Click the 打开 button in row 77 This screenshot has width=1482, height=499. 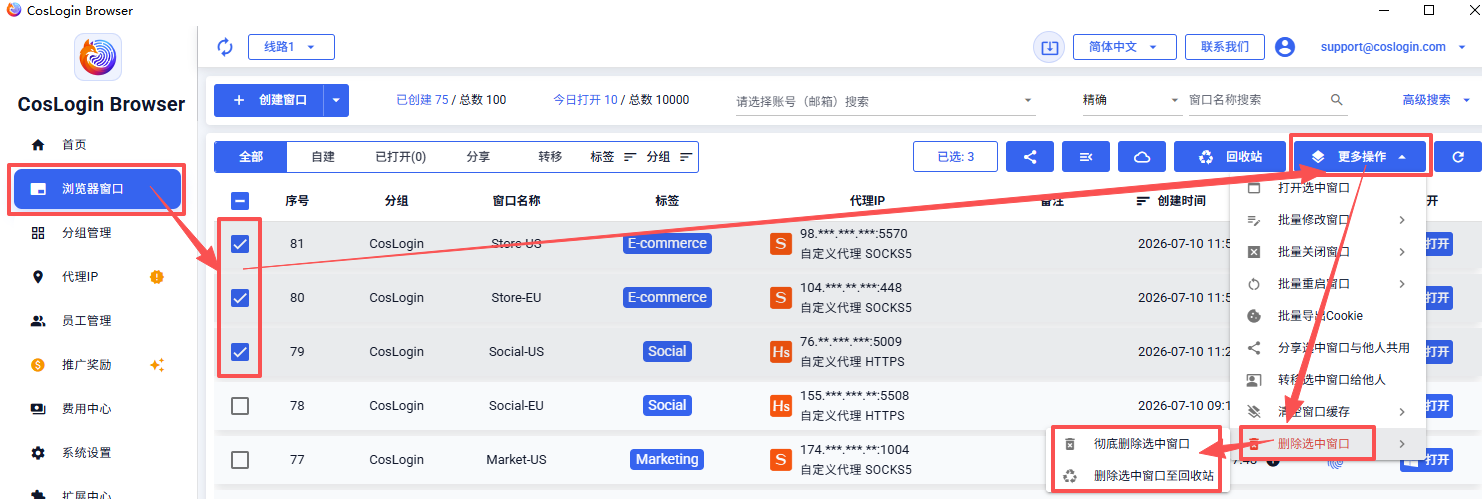tap(1426, 460)
